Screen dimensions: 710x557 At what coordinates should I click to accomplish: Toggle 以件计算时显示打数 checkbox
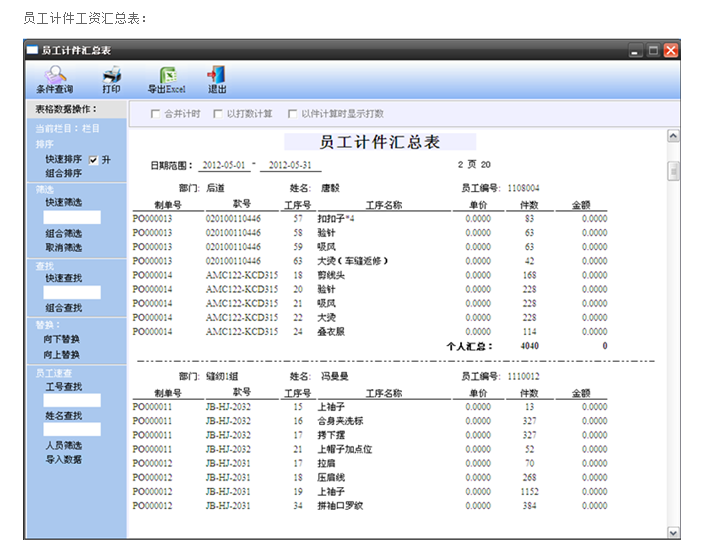(292, 114)
